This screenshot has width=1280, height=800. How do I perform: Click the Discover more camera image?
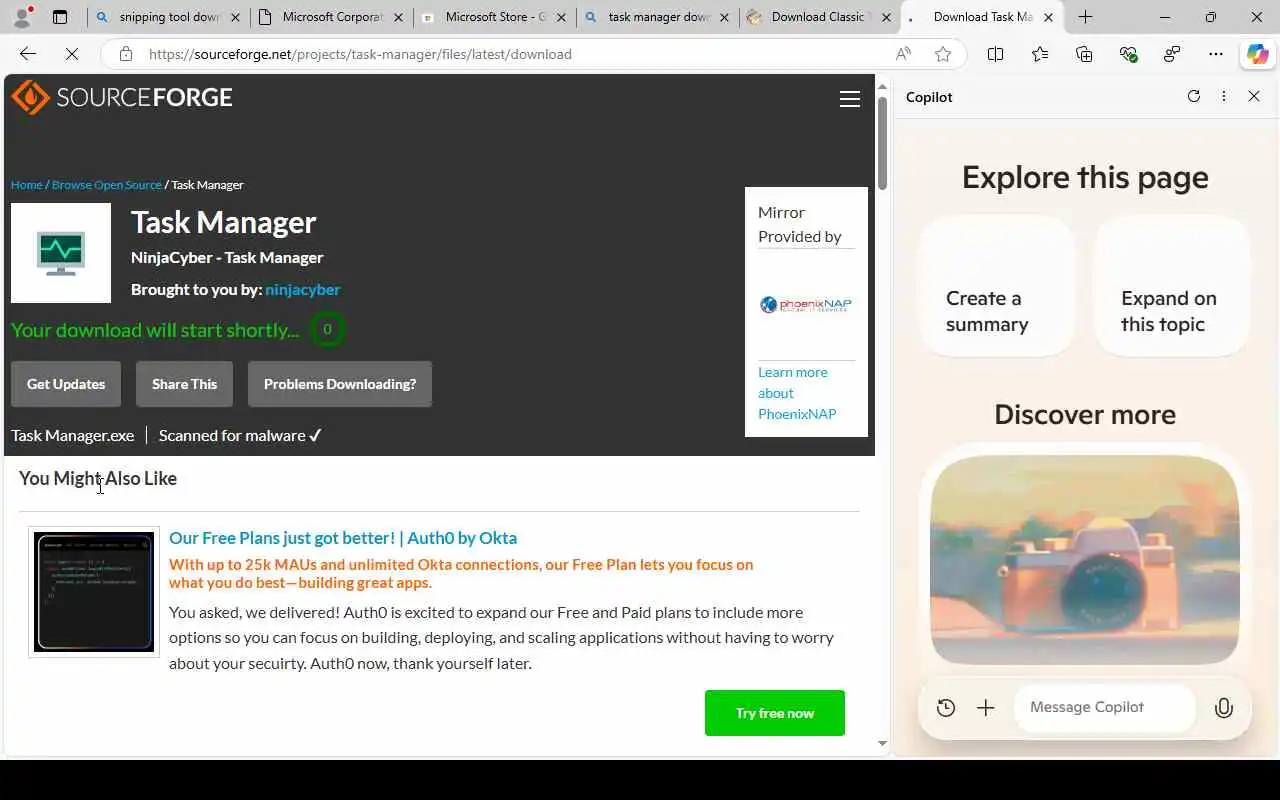1085,560
